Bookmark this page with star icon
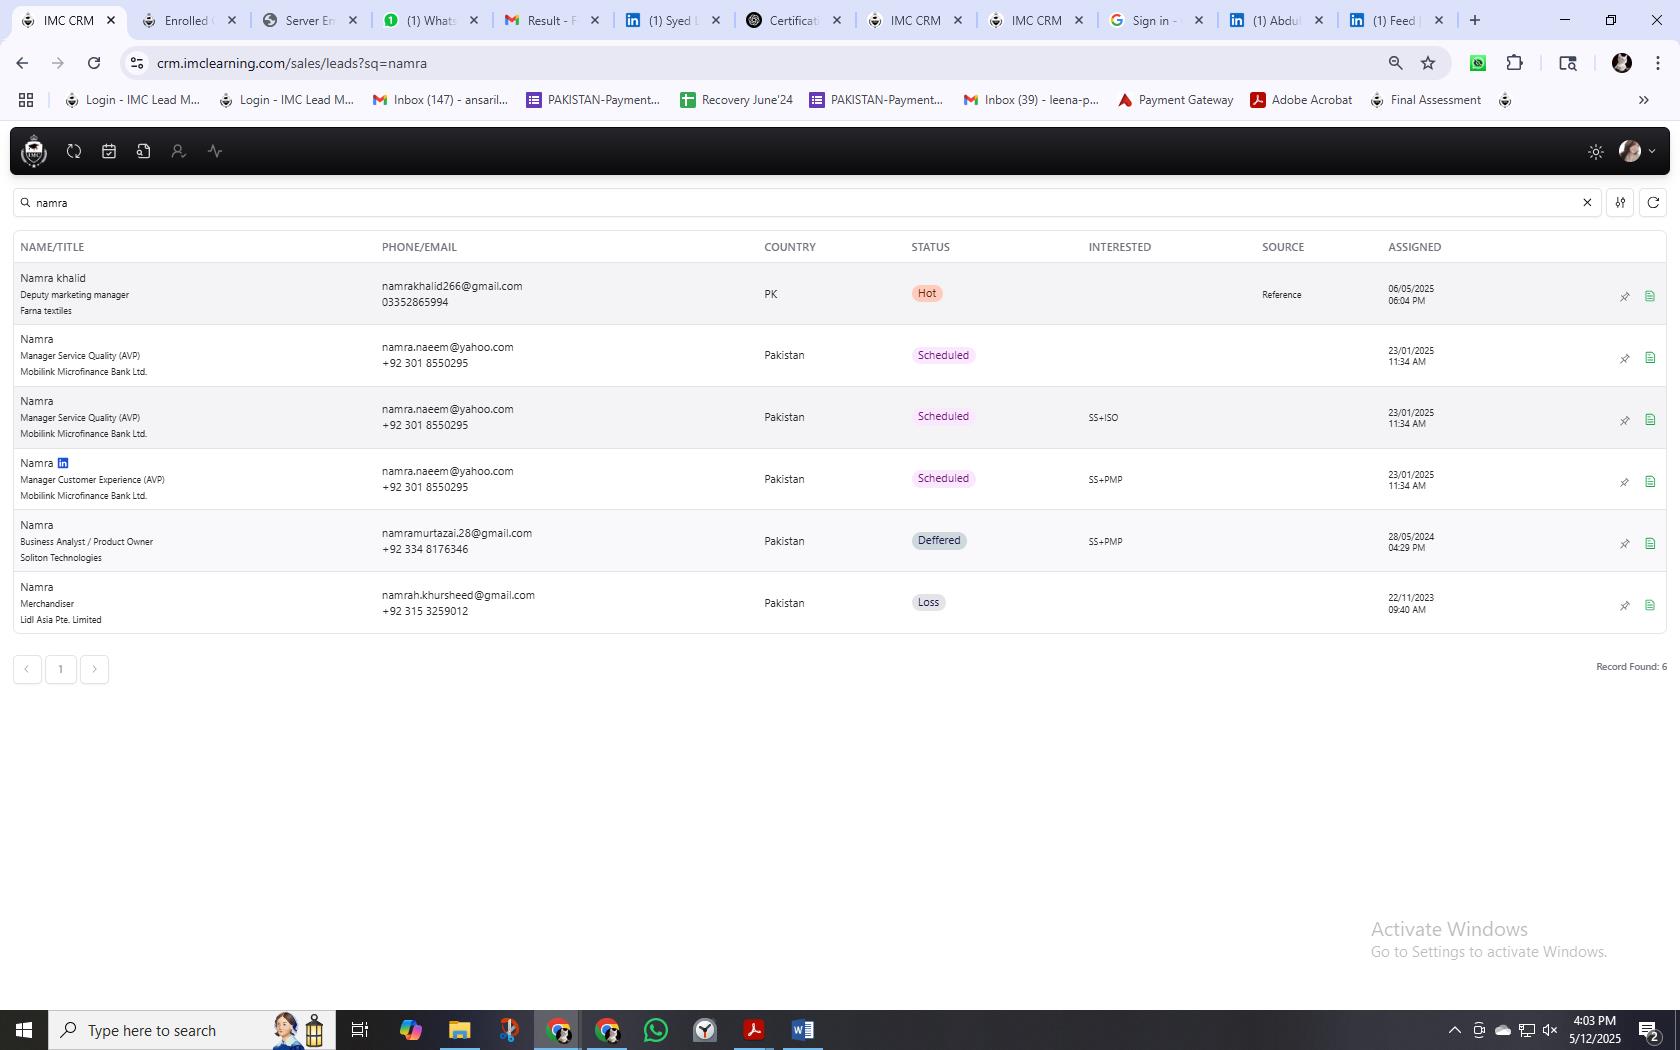This screenshot has height=1050, width=1680. pyautogui.click(x=1428, y=63)
